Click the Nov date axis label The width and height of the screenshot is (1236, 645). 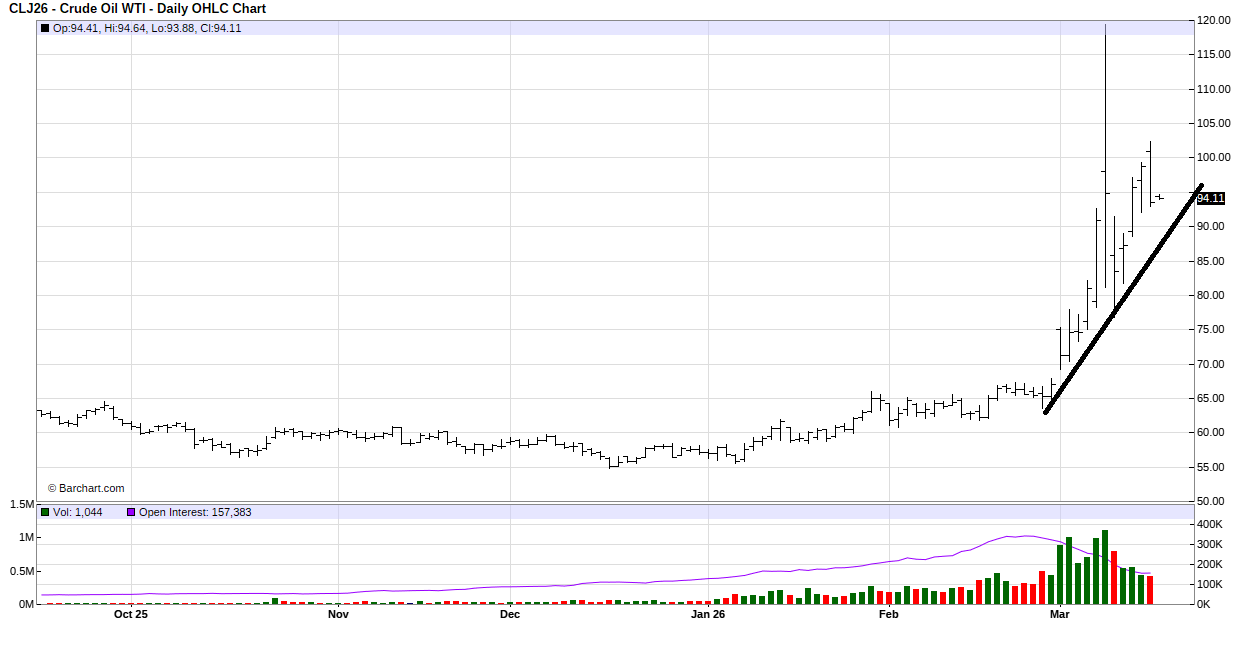338,615
